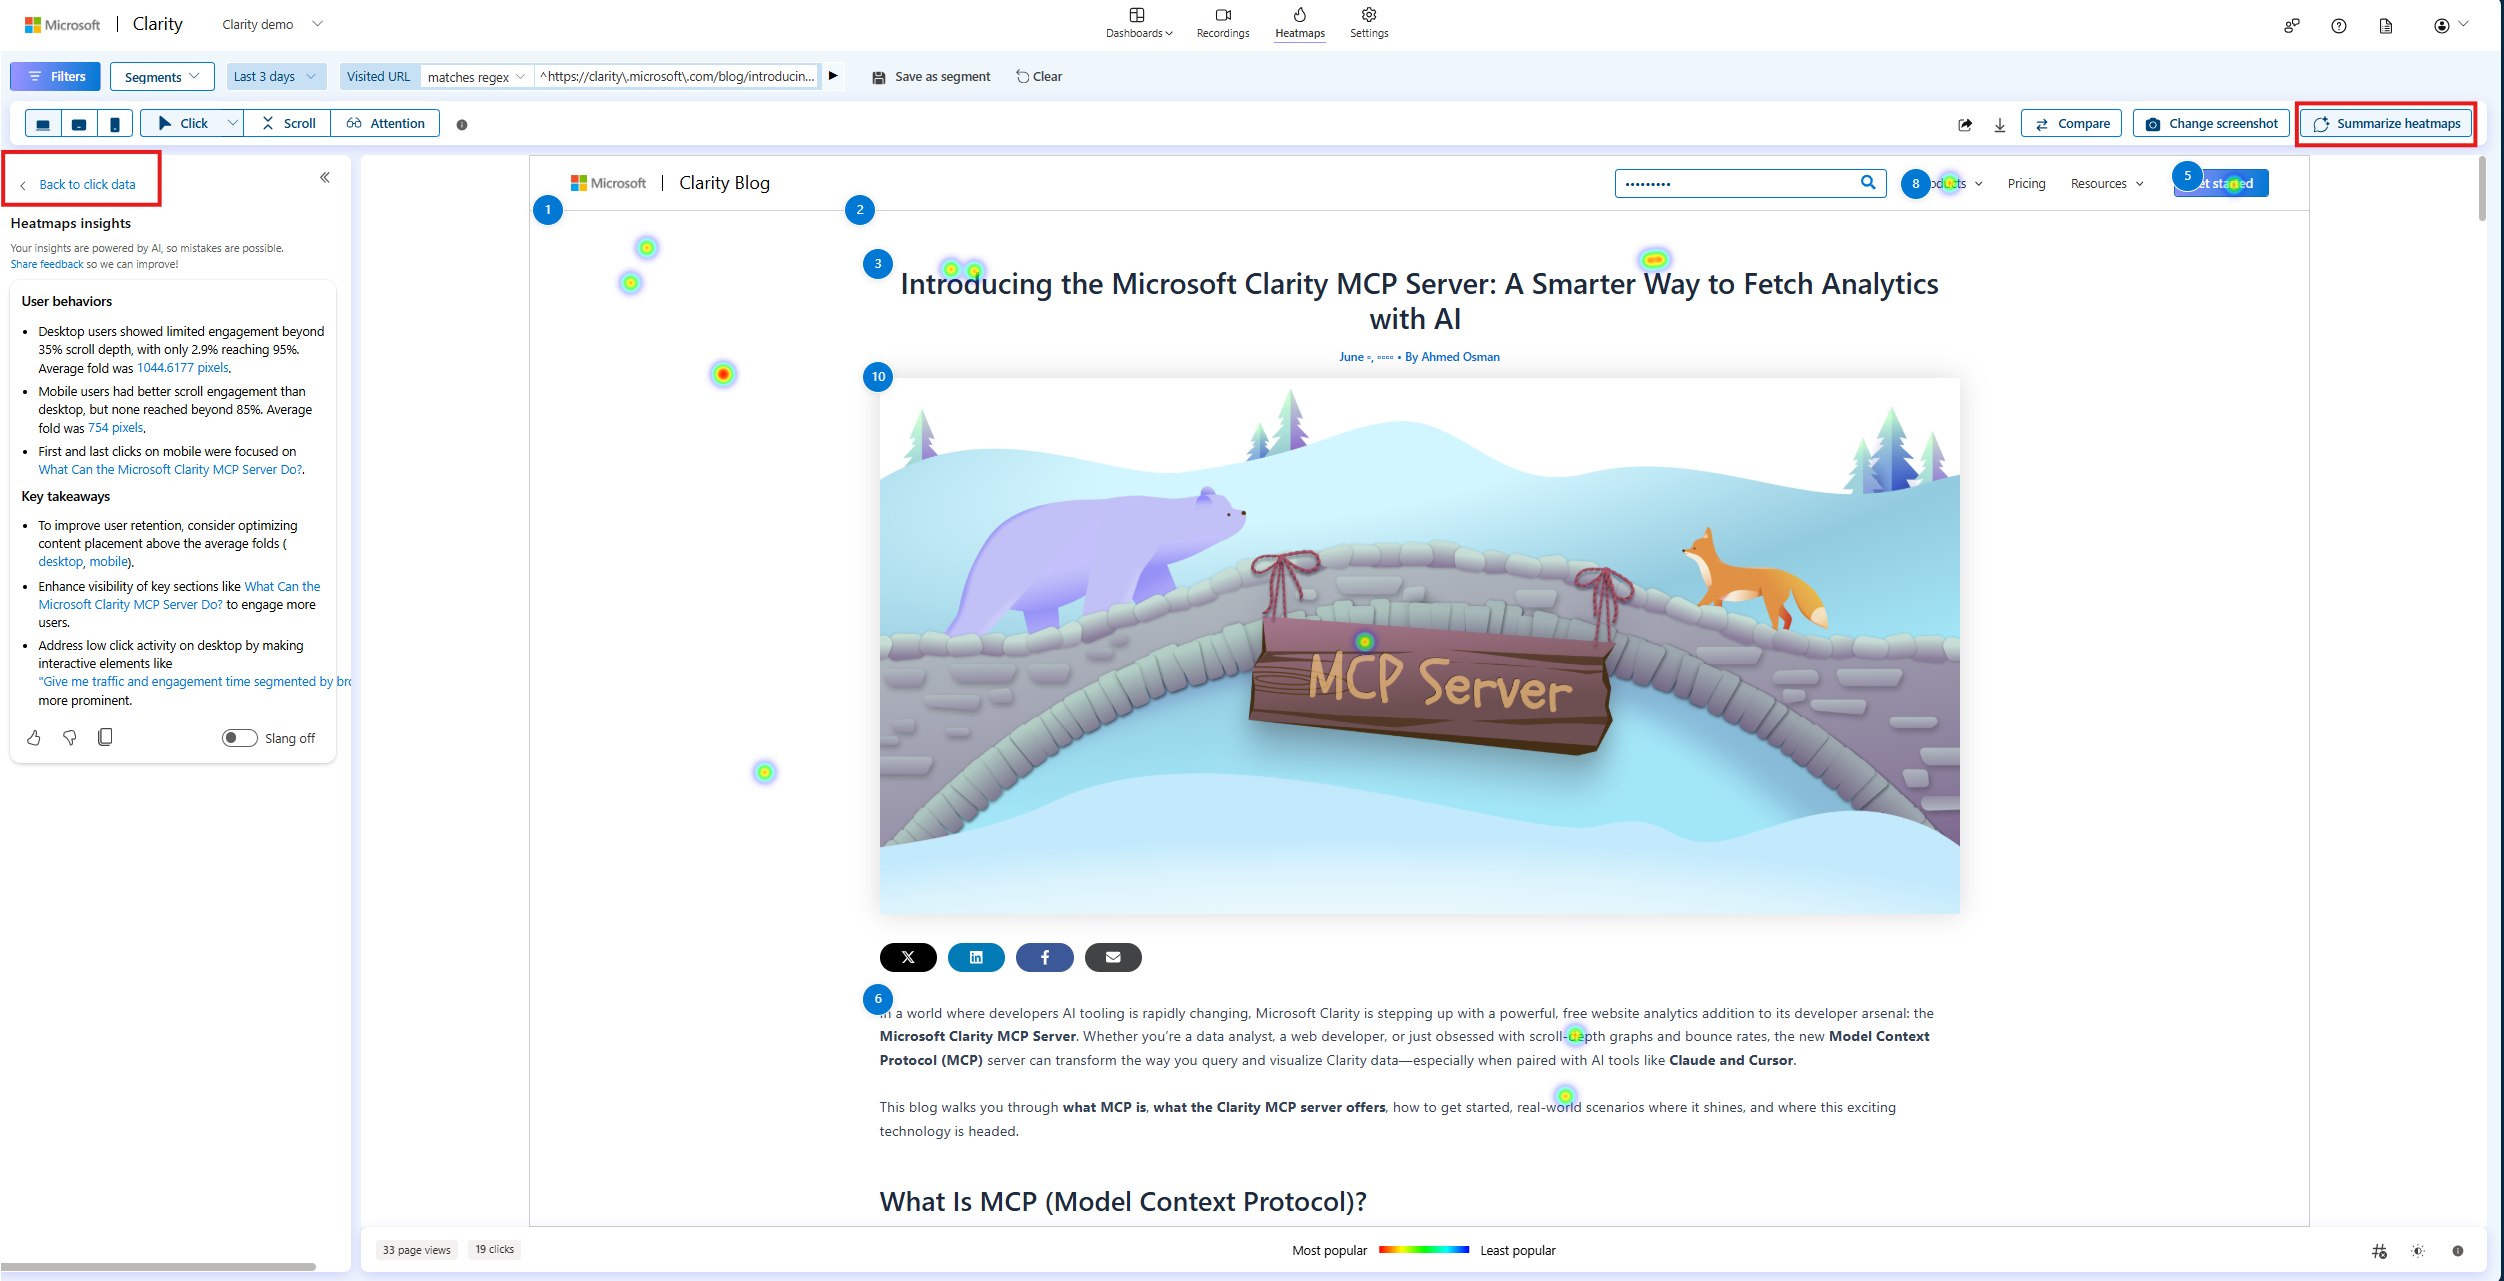Viewport: 2504px width, 1281px height.
Task: Toggle the click rank hashtag icon
Action: click(2379, 1251)
